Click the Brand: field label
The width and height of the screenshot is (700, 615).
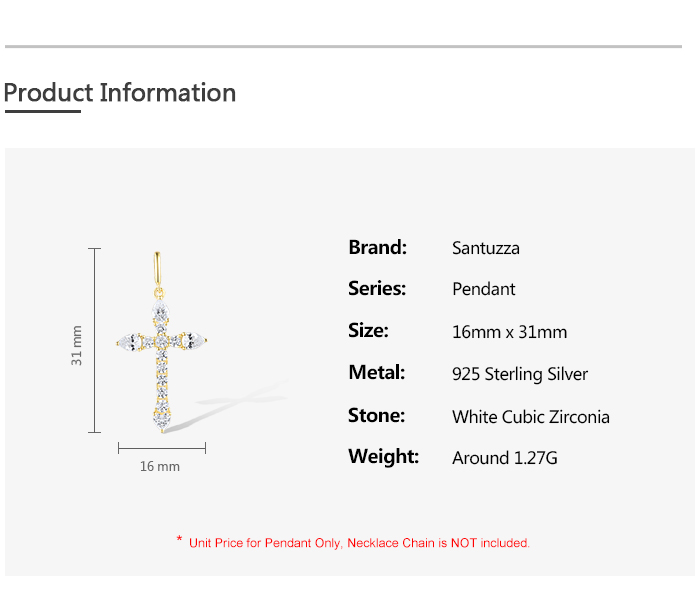[377, 247]
